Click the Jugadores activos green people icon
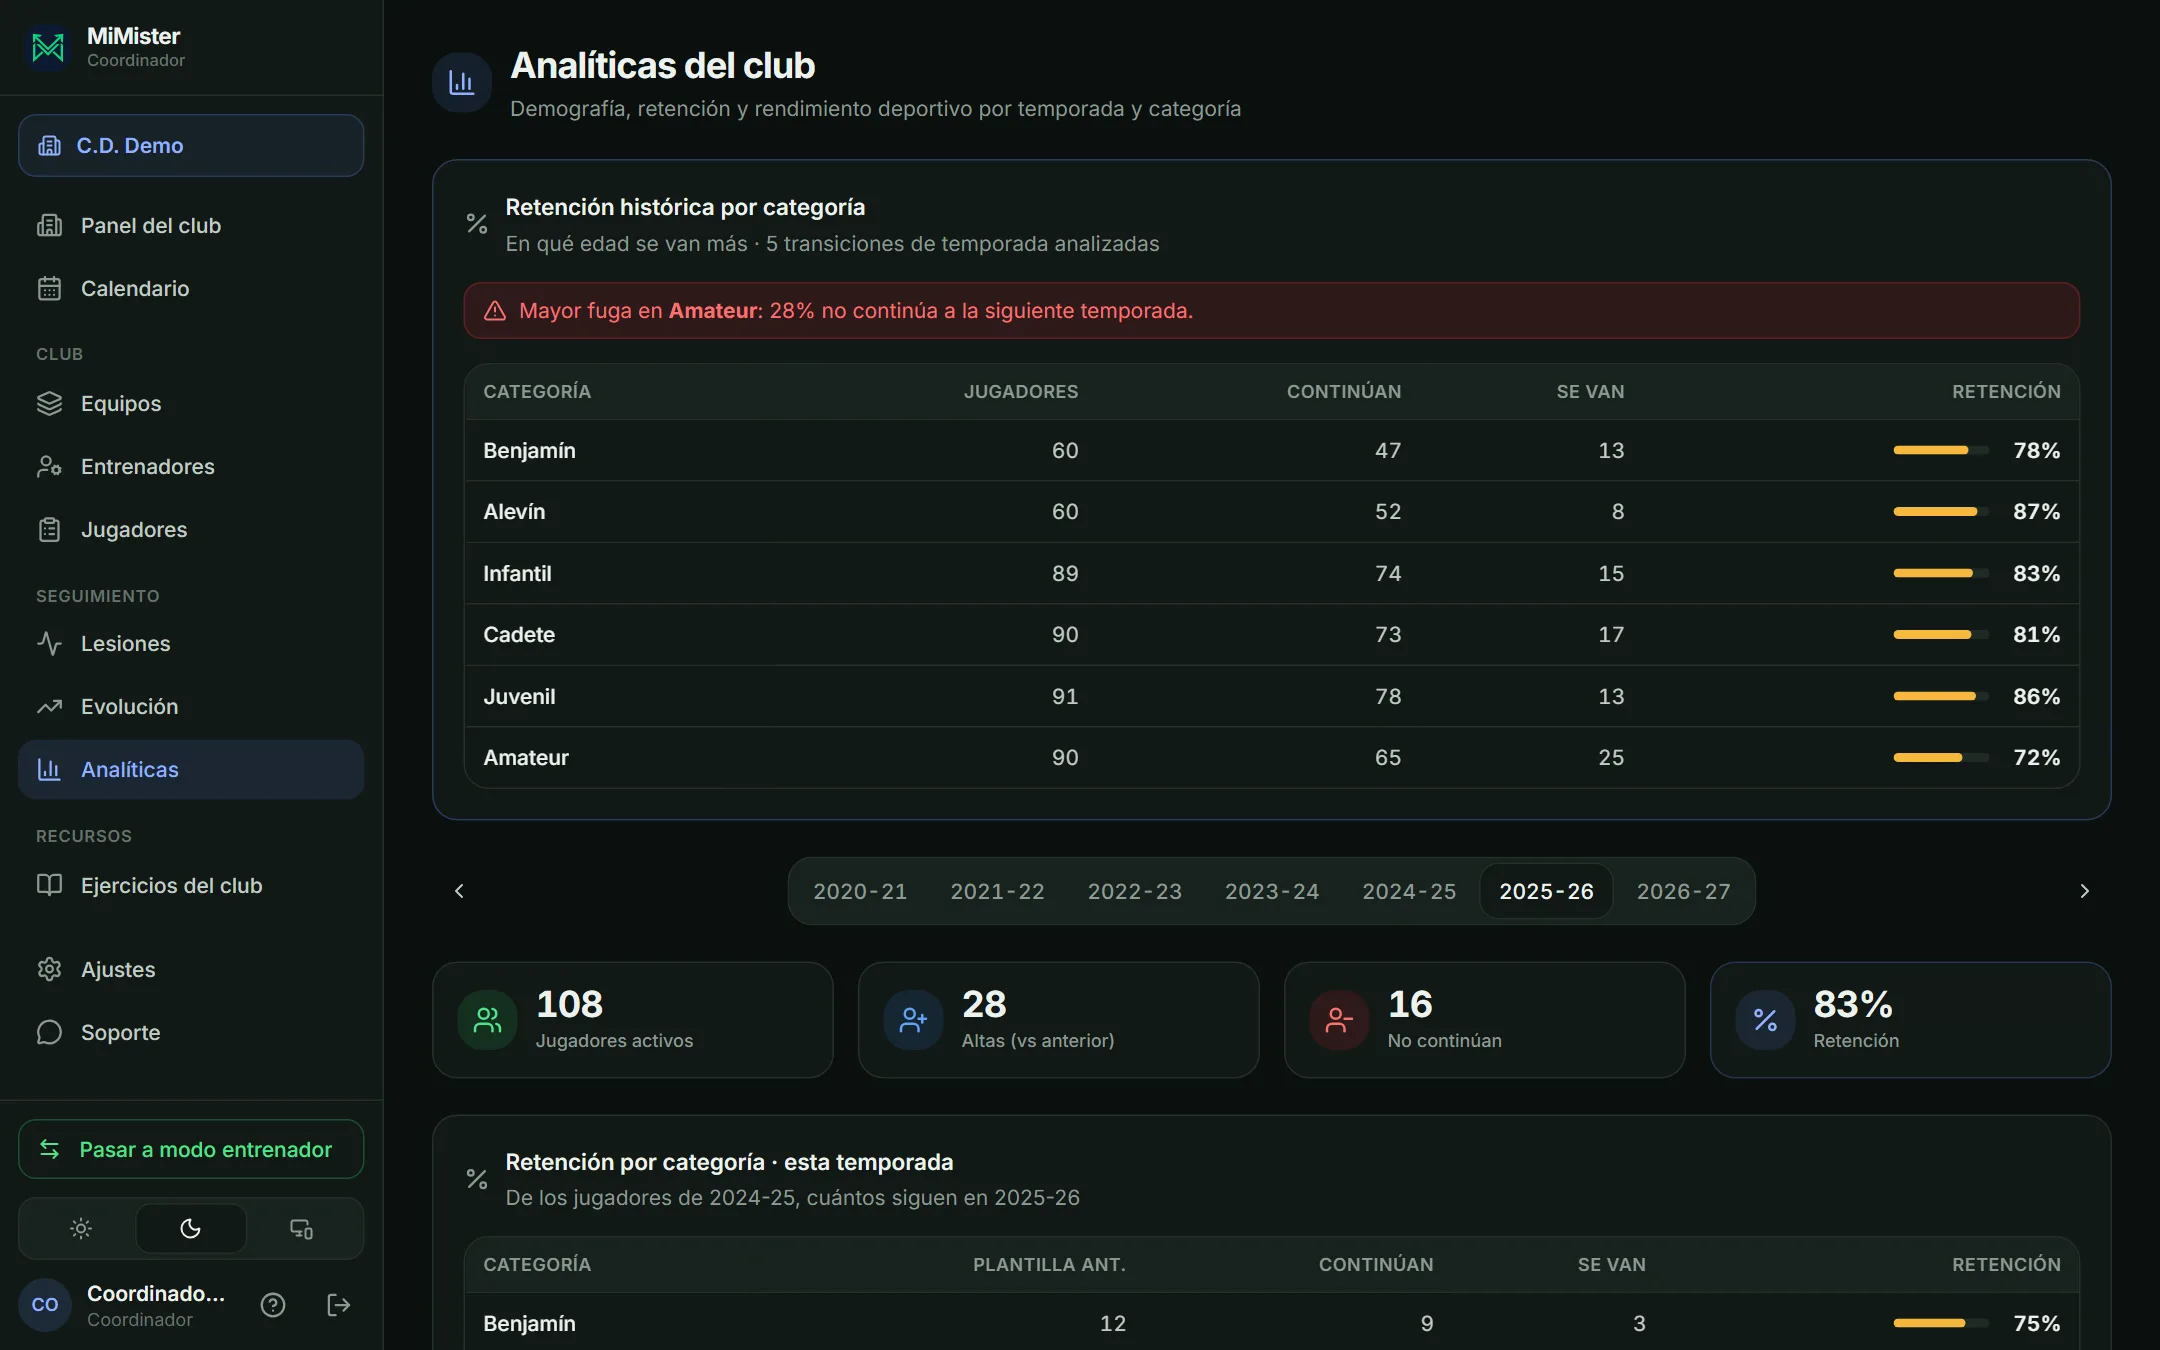This screenshot has height=1350, width=2160. coord(487,1020)
